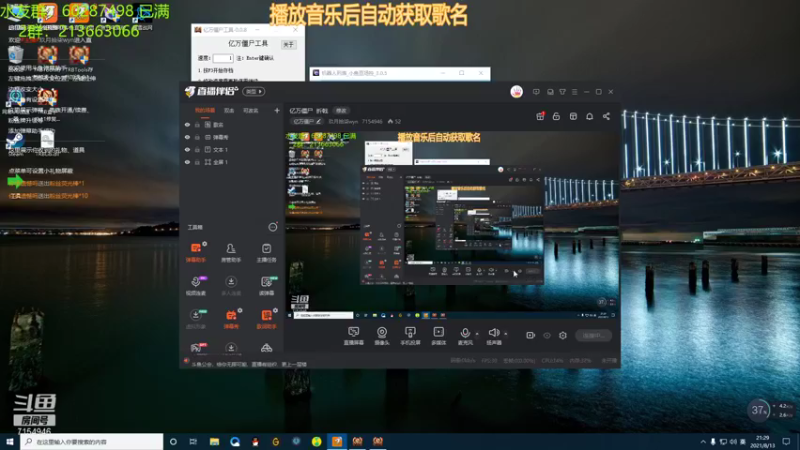800x450 pixels.
Task: Open the 主播任务 tool
Action: click(266, 252)
